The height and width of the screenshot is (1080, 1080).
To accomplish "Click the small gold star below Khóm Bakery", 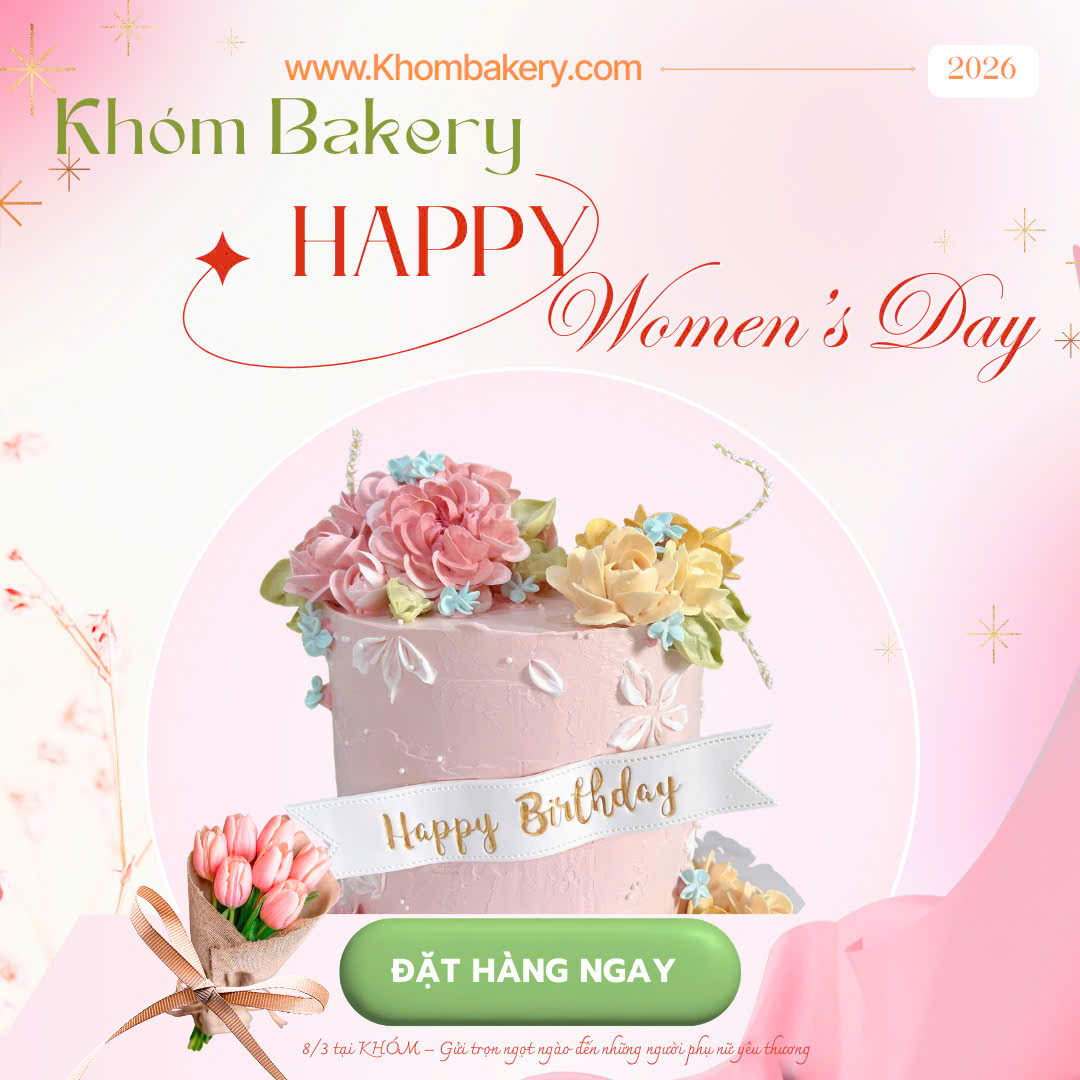I will point(69,169).
